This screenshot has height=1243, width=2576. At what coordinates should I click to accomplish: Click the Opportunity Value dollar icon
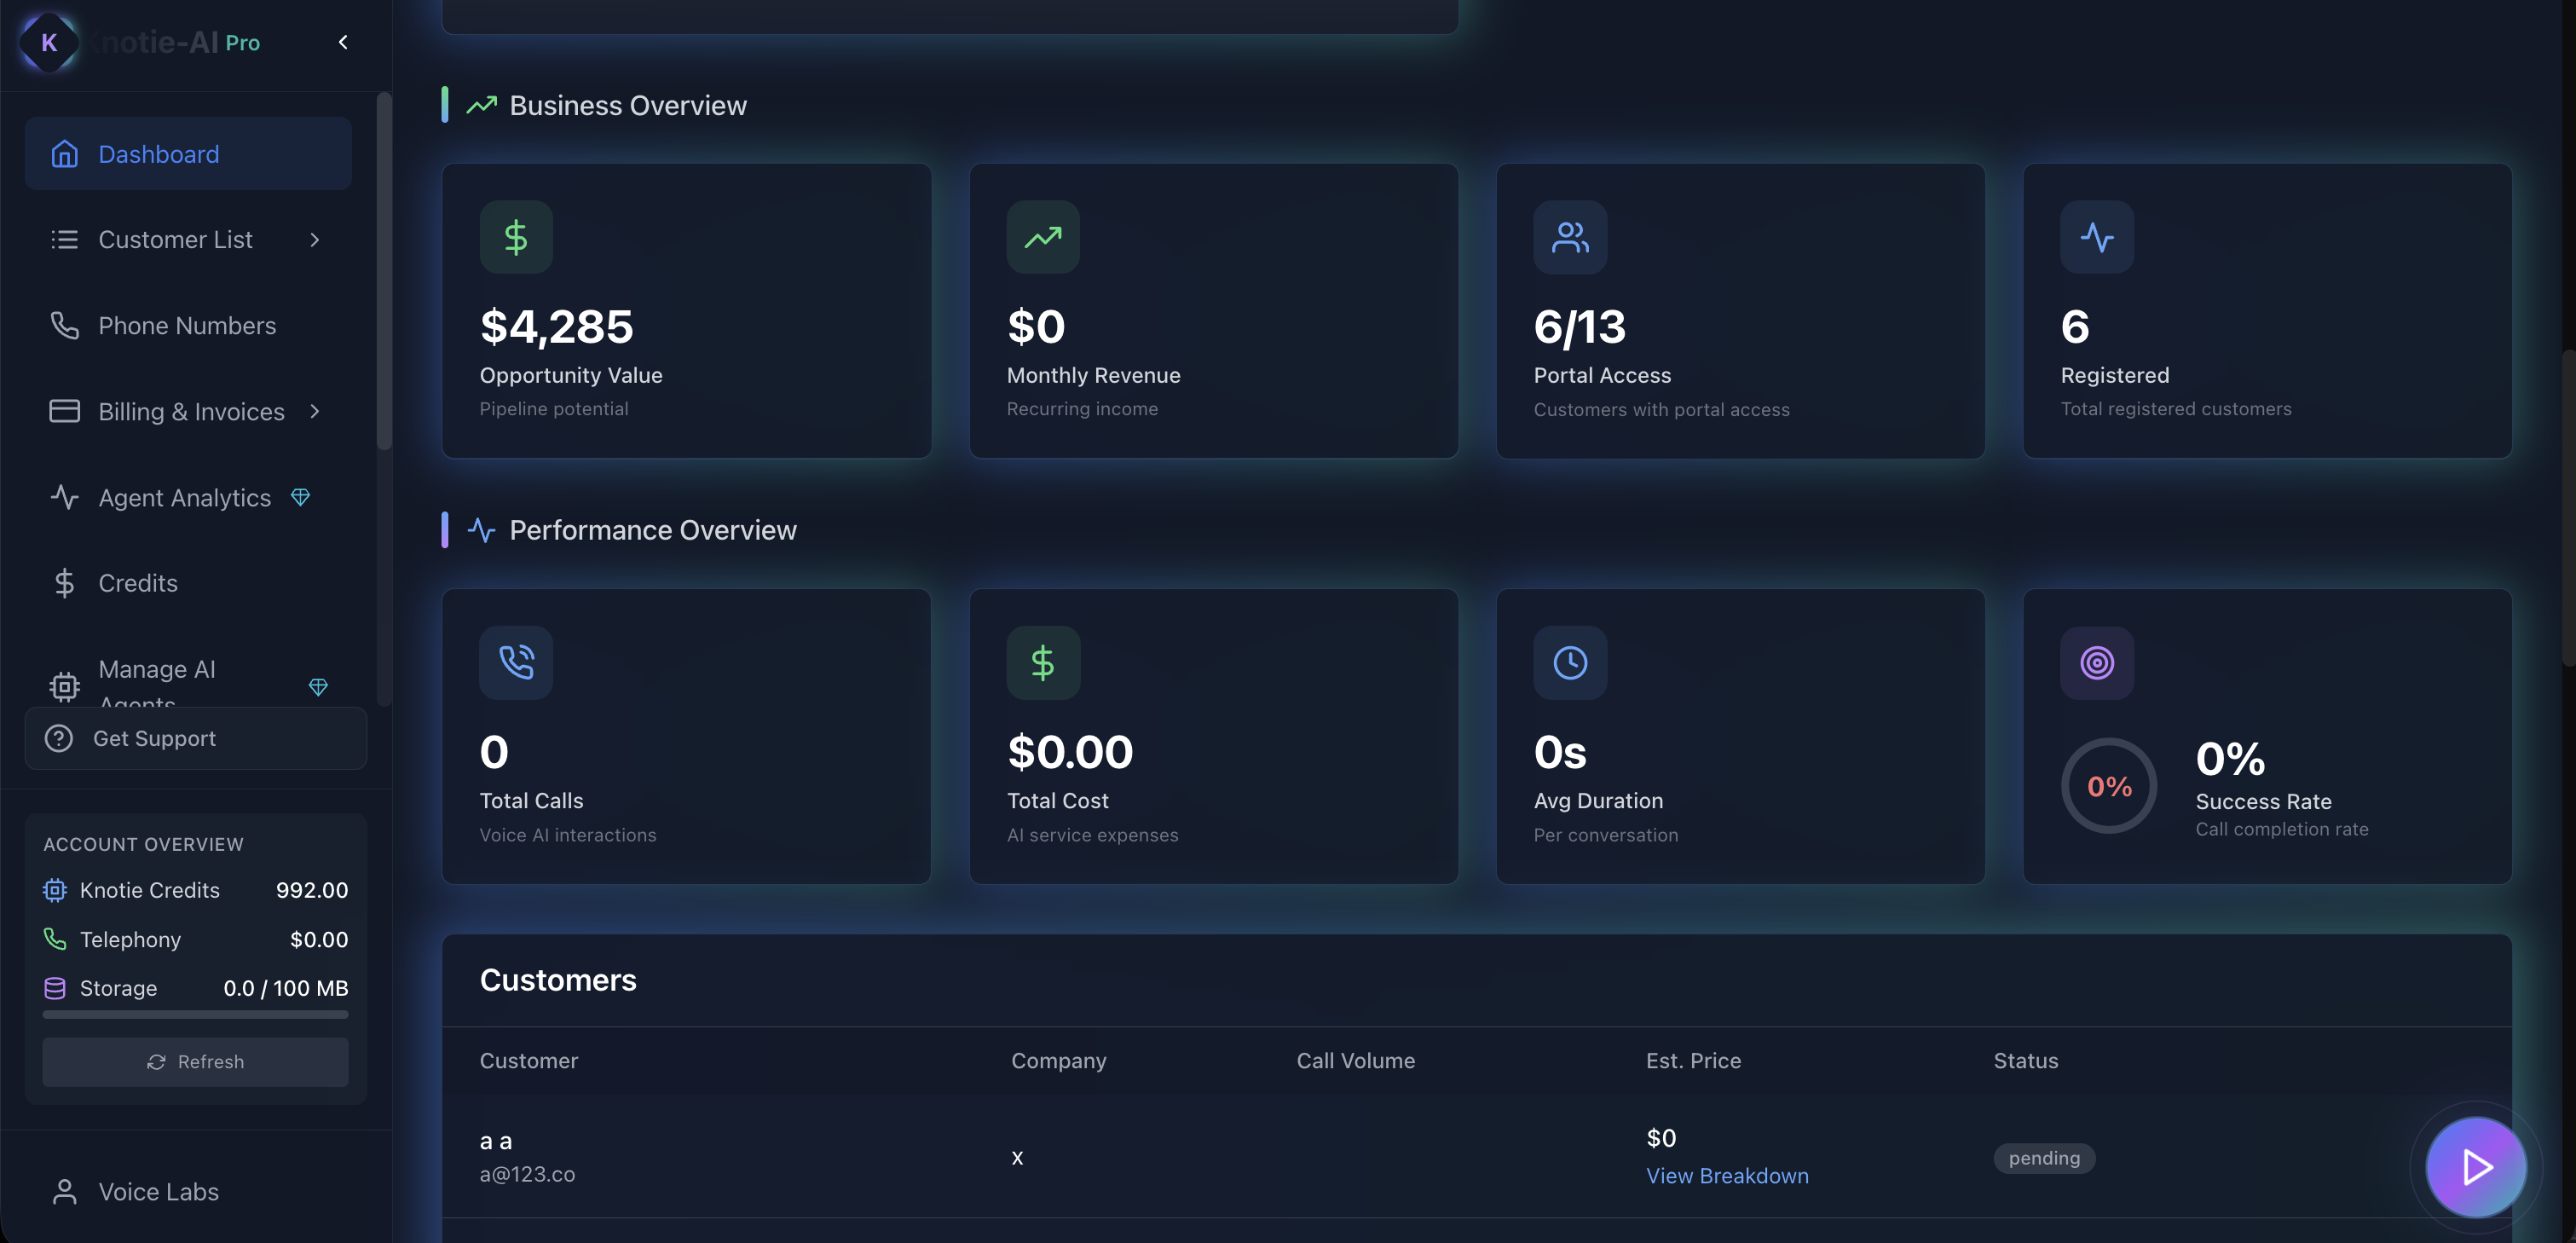click(516, 237)
